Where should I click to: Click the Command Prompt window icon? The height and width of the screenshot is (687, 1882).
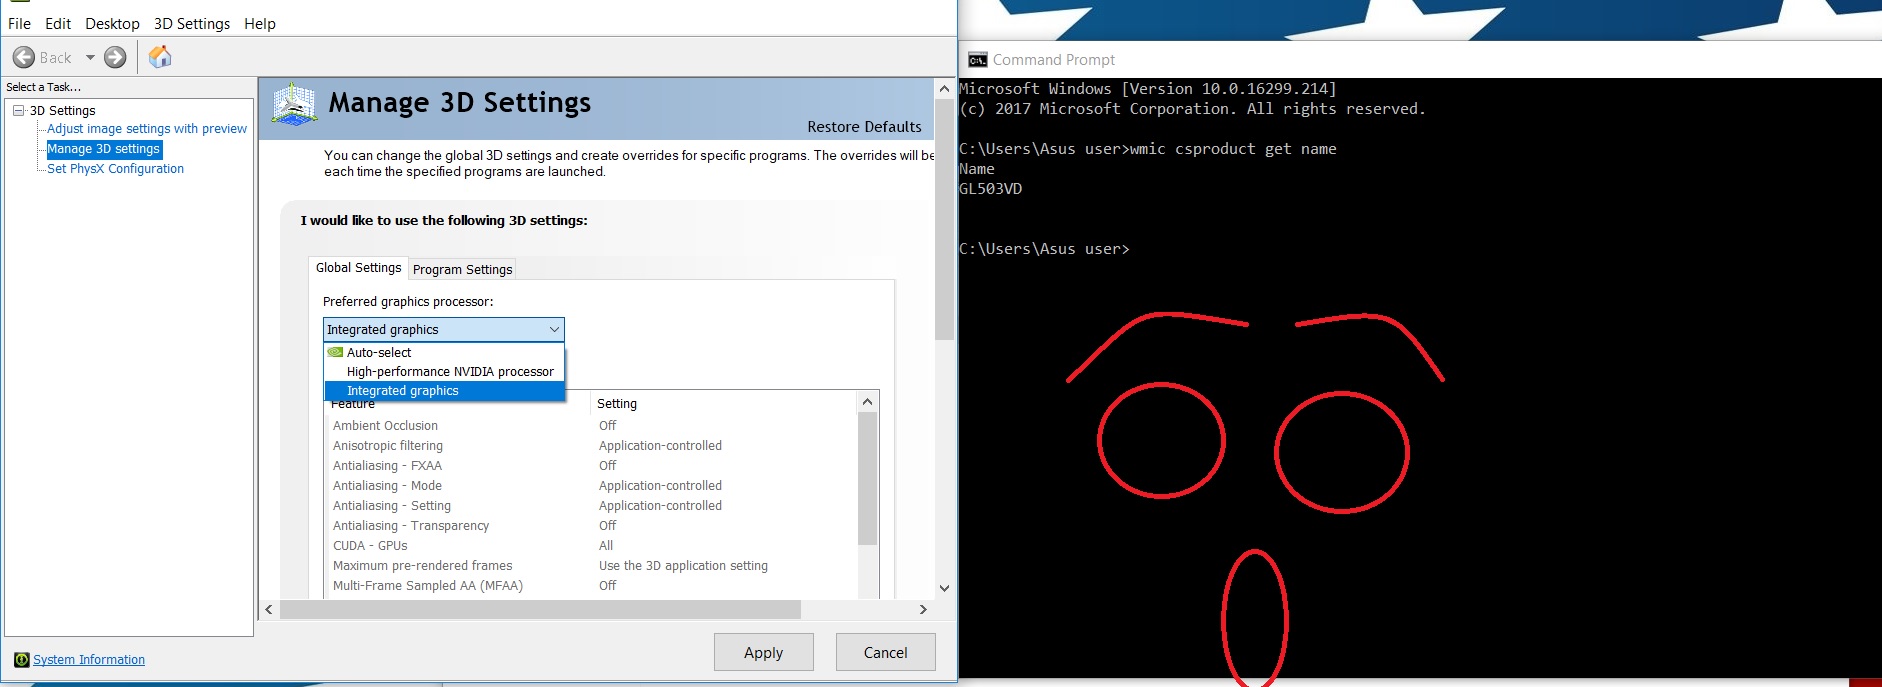(977, 60)
